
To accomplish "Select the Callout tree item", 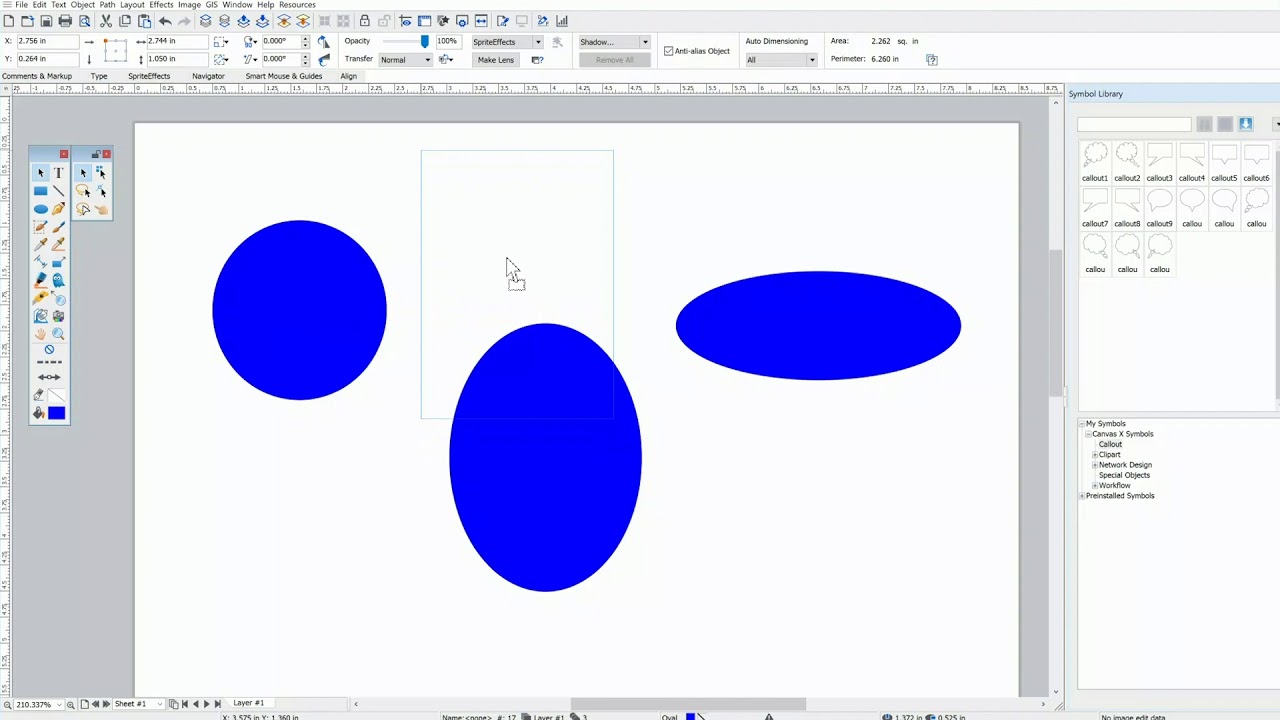I will (1110, 444).
